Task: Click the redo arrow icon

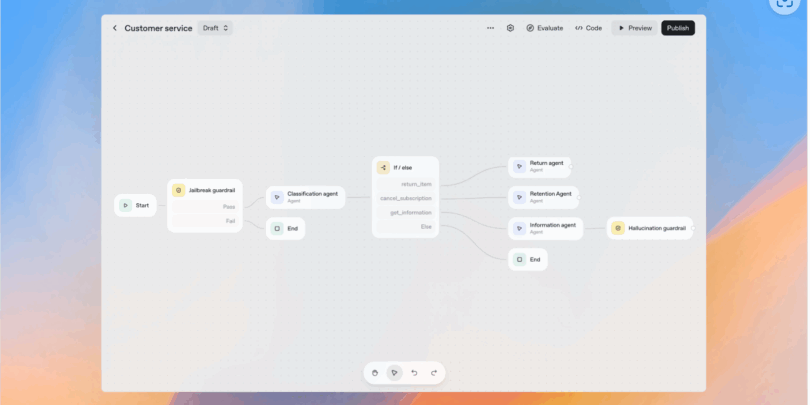Action: (434, 373)
